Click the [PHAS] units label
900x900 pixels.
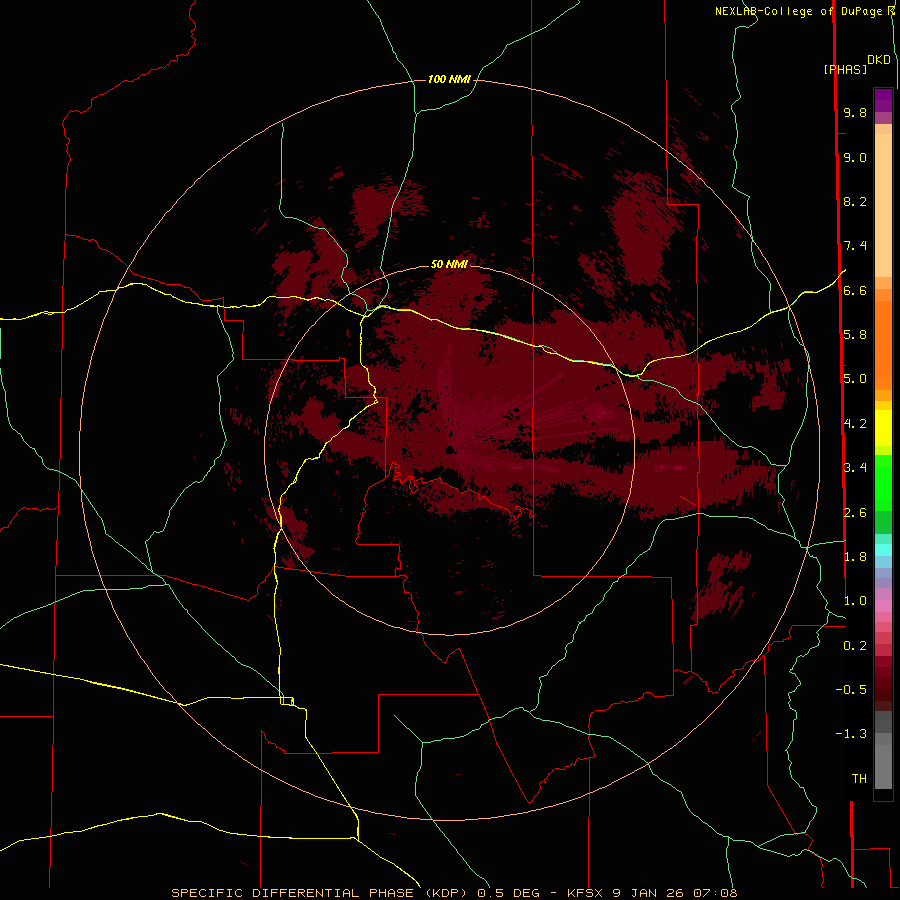click(x=845, y=69)
